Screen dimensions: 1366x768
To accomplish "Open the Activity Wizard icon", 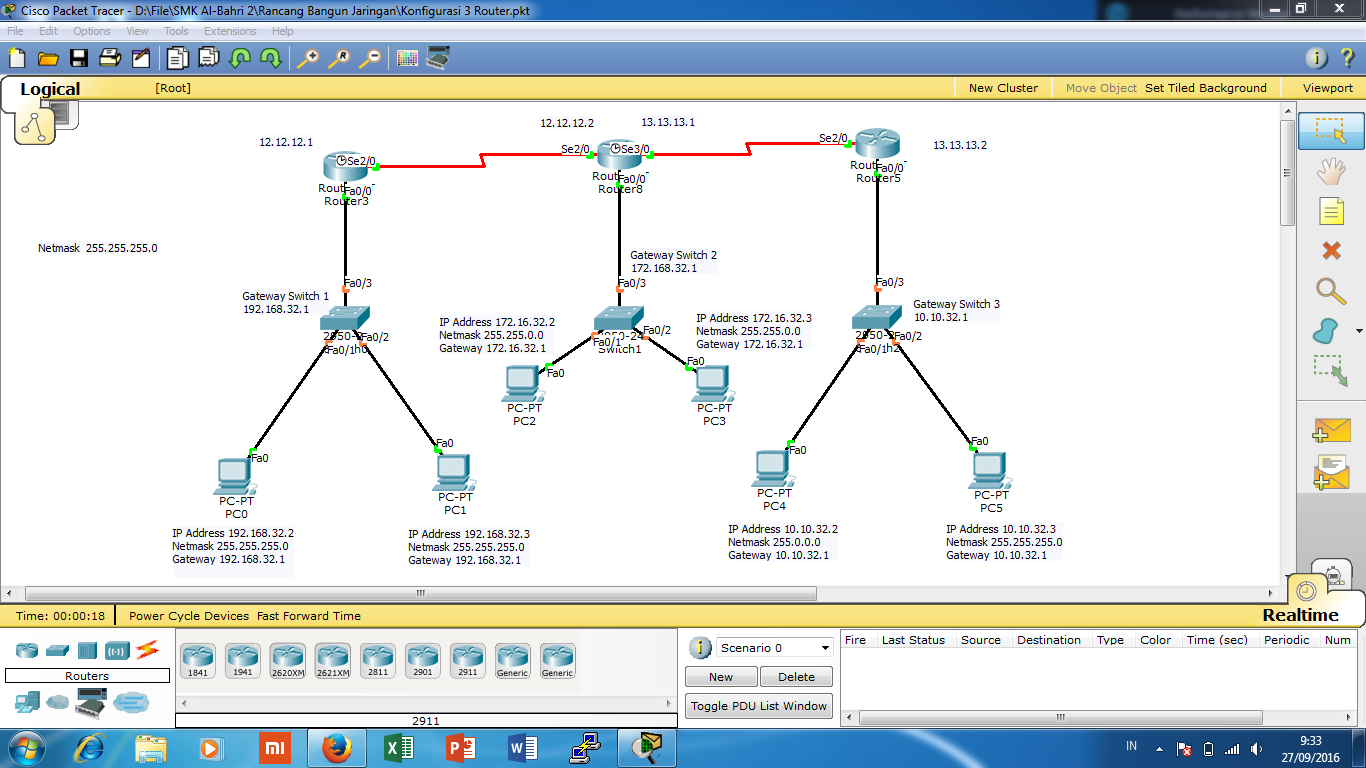I will [140, 58].
